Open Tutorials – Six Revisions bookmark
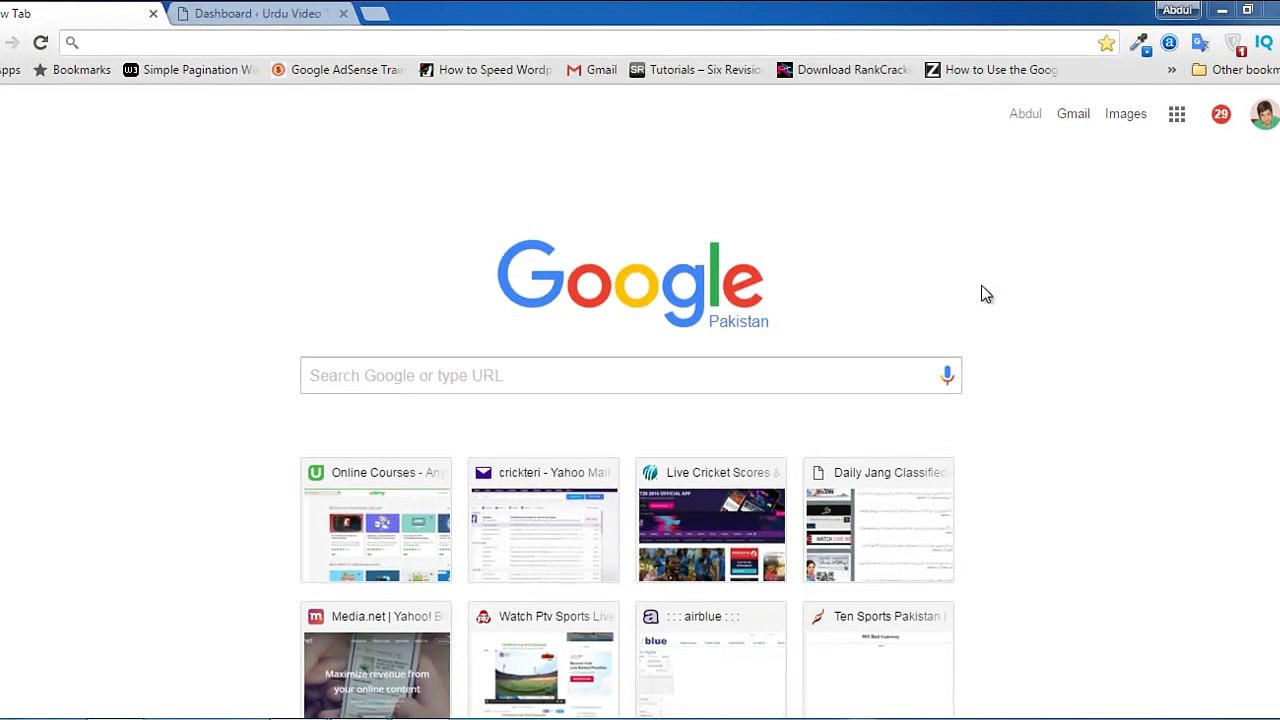1280x720 pixels. click(x=697, y=70)
